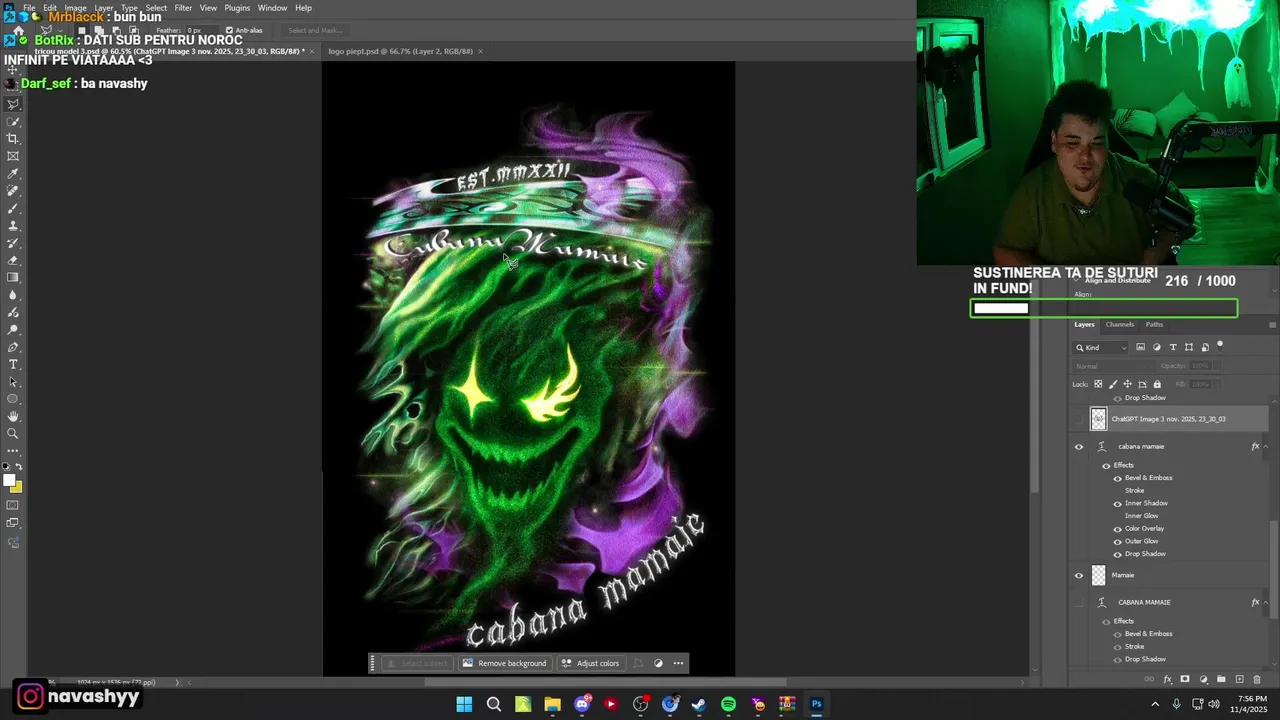Hide Color Overlay effect eye
The width and height of the screenshot is (1280, 720).
tap(1118, 529)
